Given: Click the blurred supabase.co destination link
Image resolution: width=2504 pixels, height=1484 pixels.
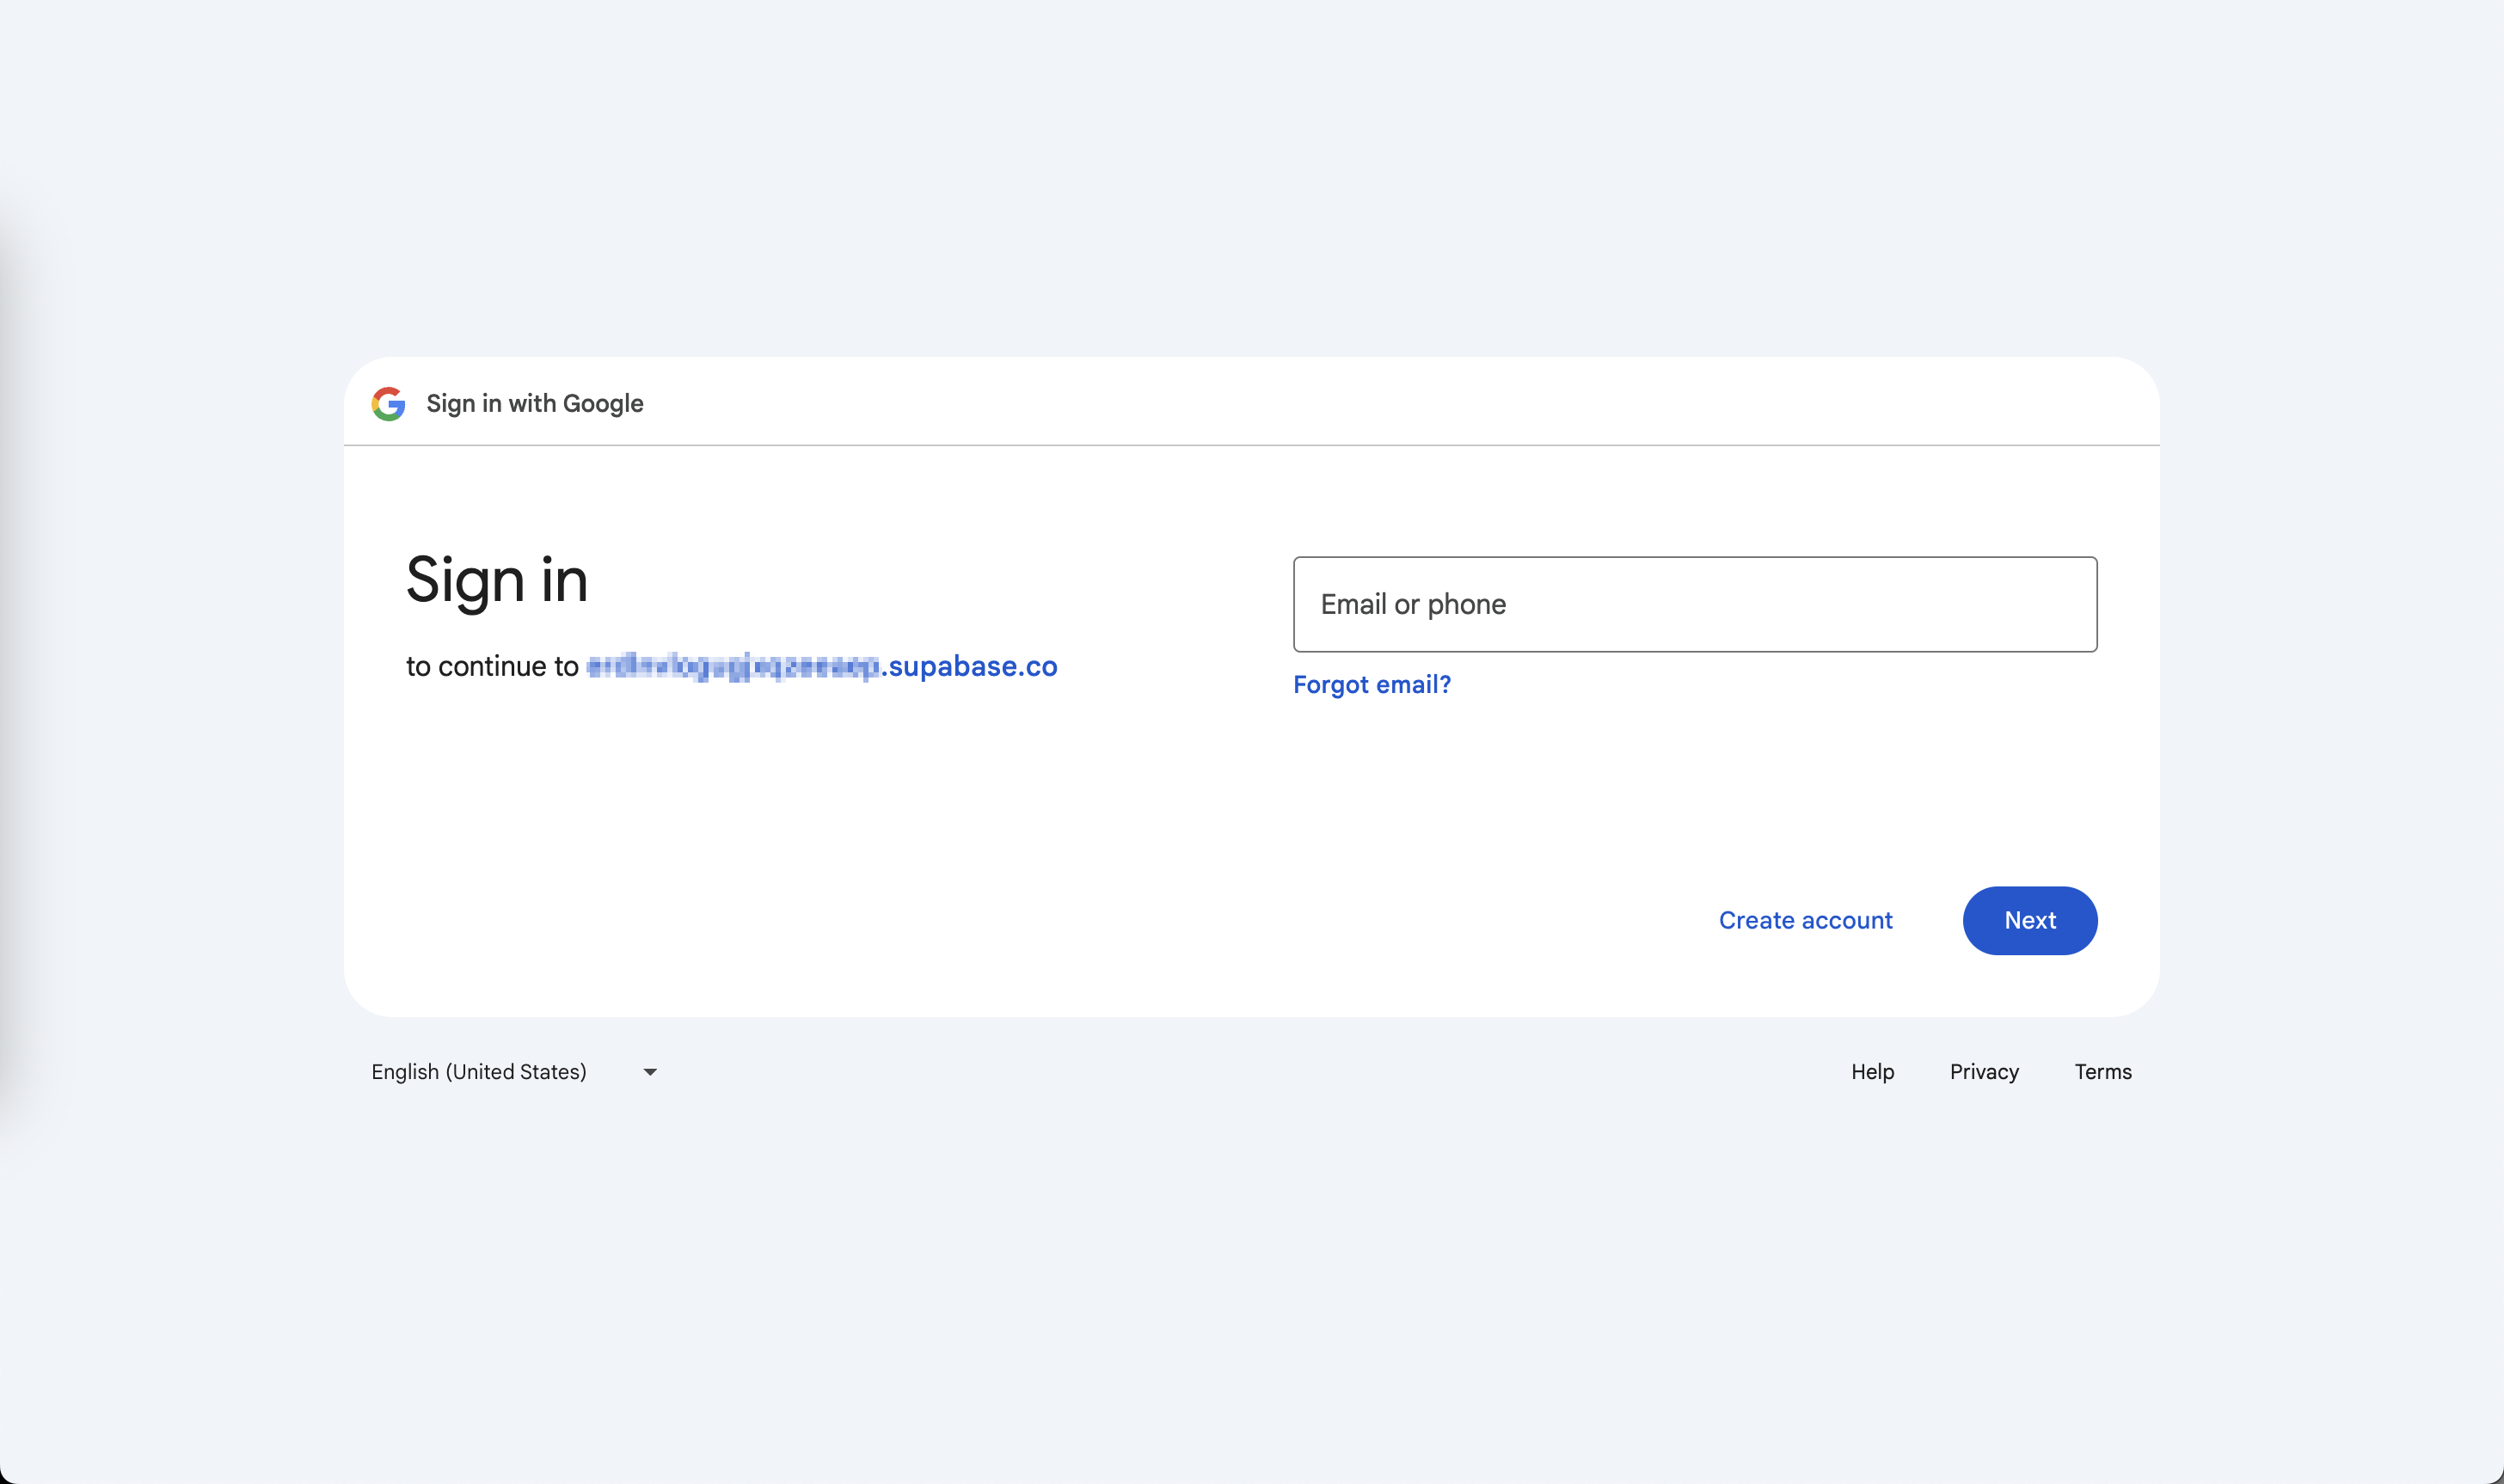Looking at the screenshot, I should click(820, 666).
